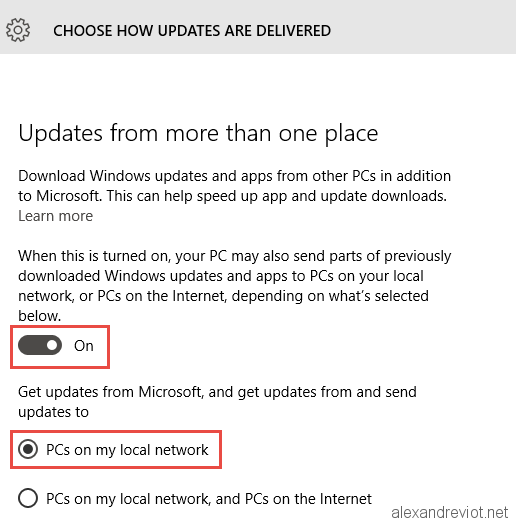This screenshot has width=516, height=527.
Task: Click 'PCs on my local network, and PCs on the Internet' text
Action: coord(209,499)
